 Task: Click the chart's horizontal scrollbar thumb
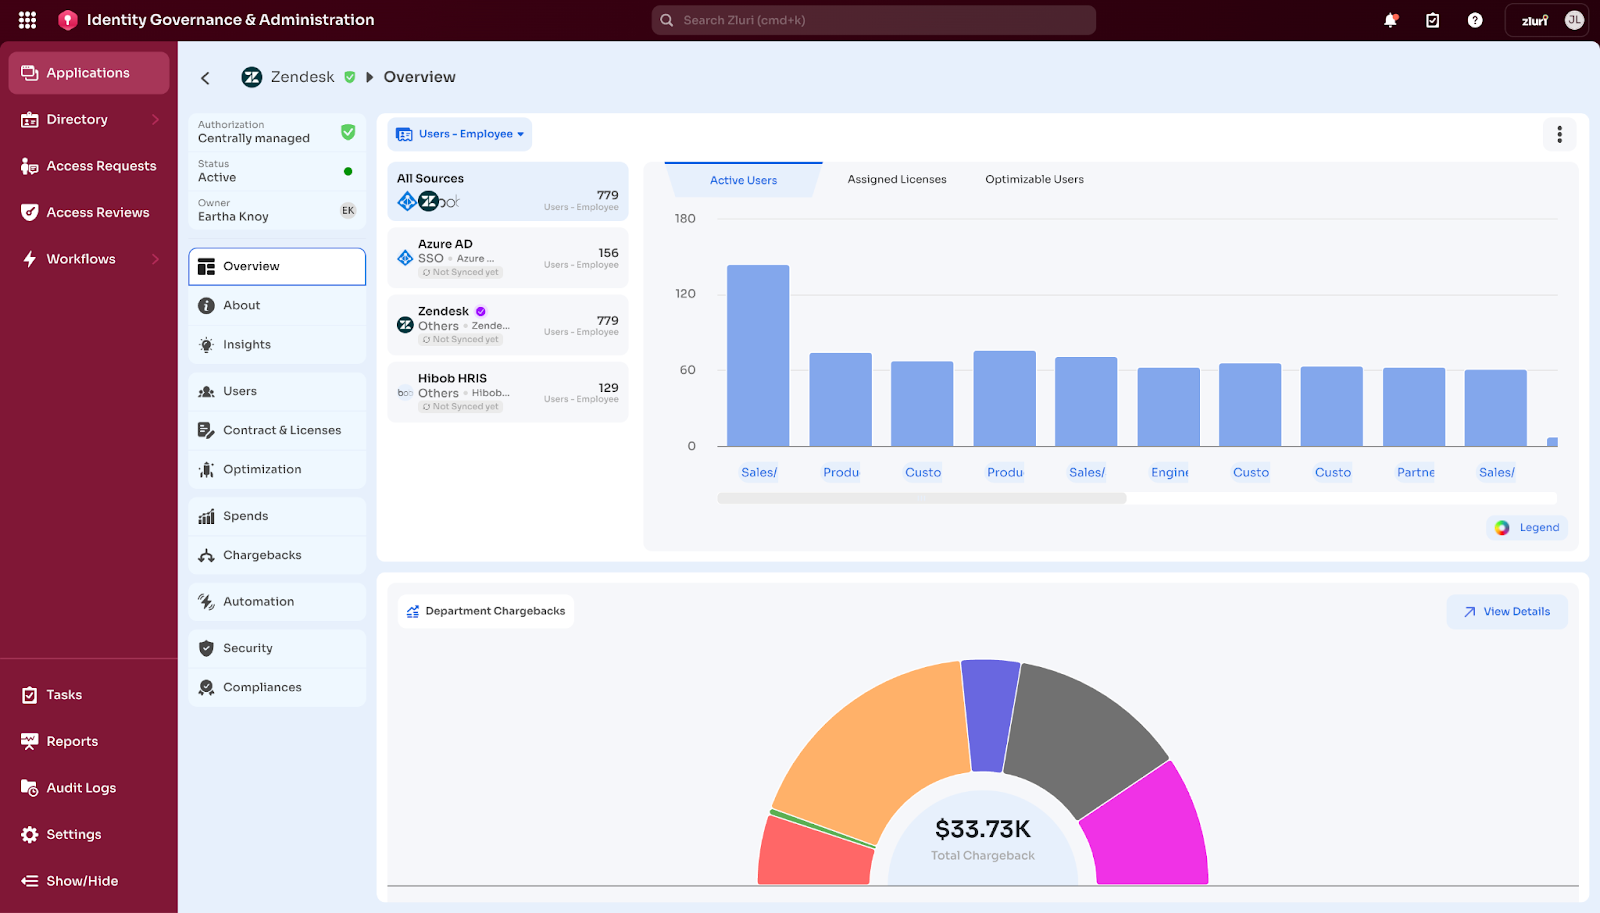[922, 498]
